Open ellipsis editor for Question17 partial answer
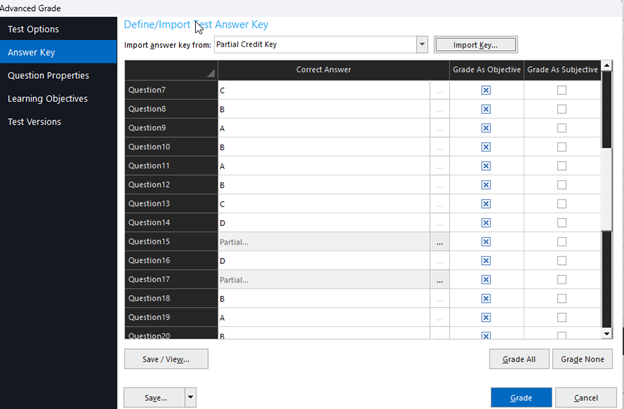Screen dimensions: 624x409 [x=439, y=280]
